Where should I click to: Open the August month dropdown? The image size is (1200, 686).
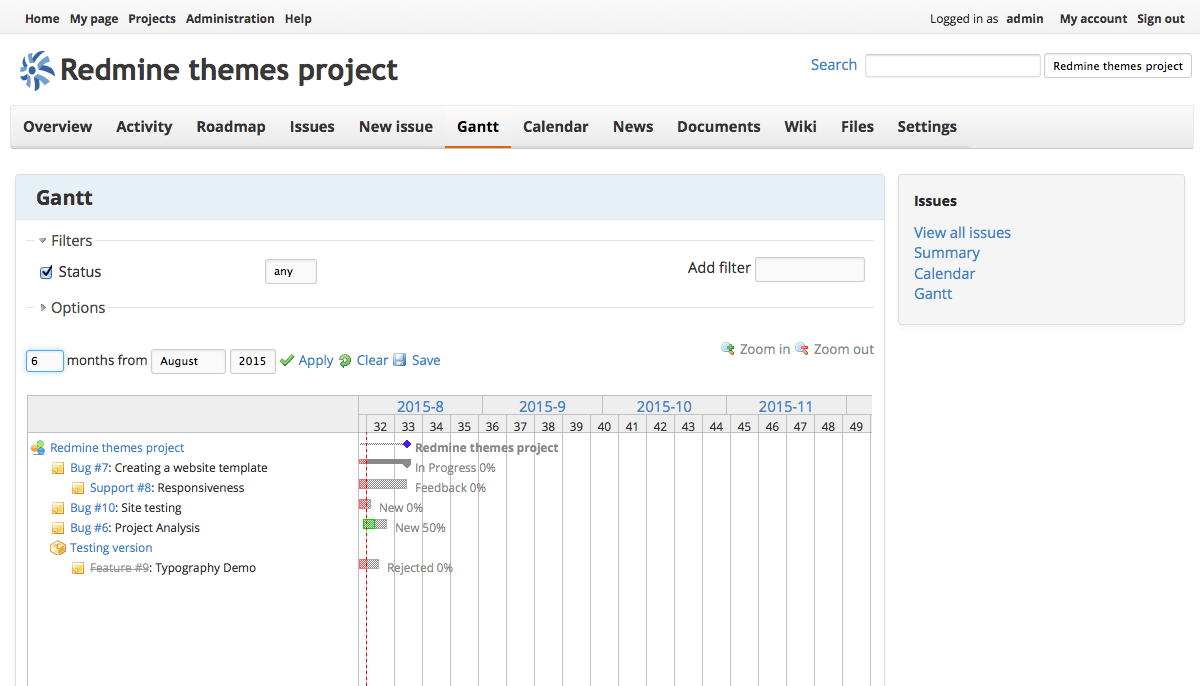[188, 361]
